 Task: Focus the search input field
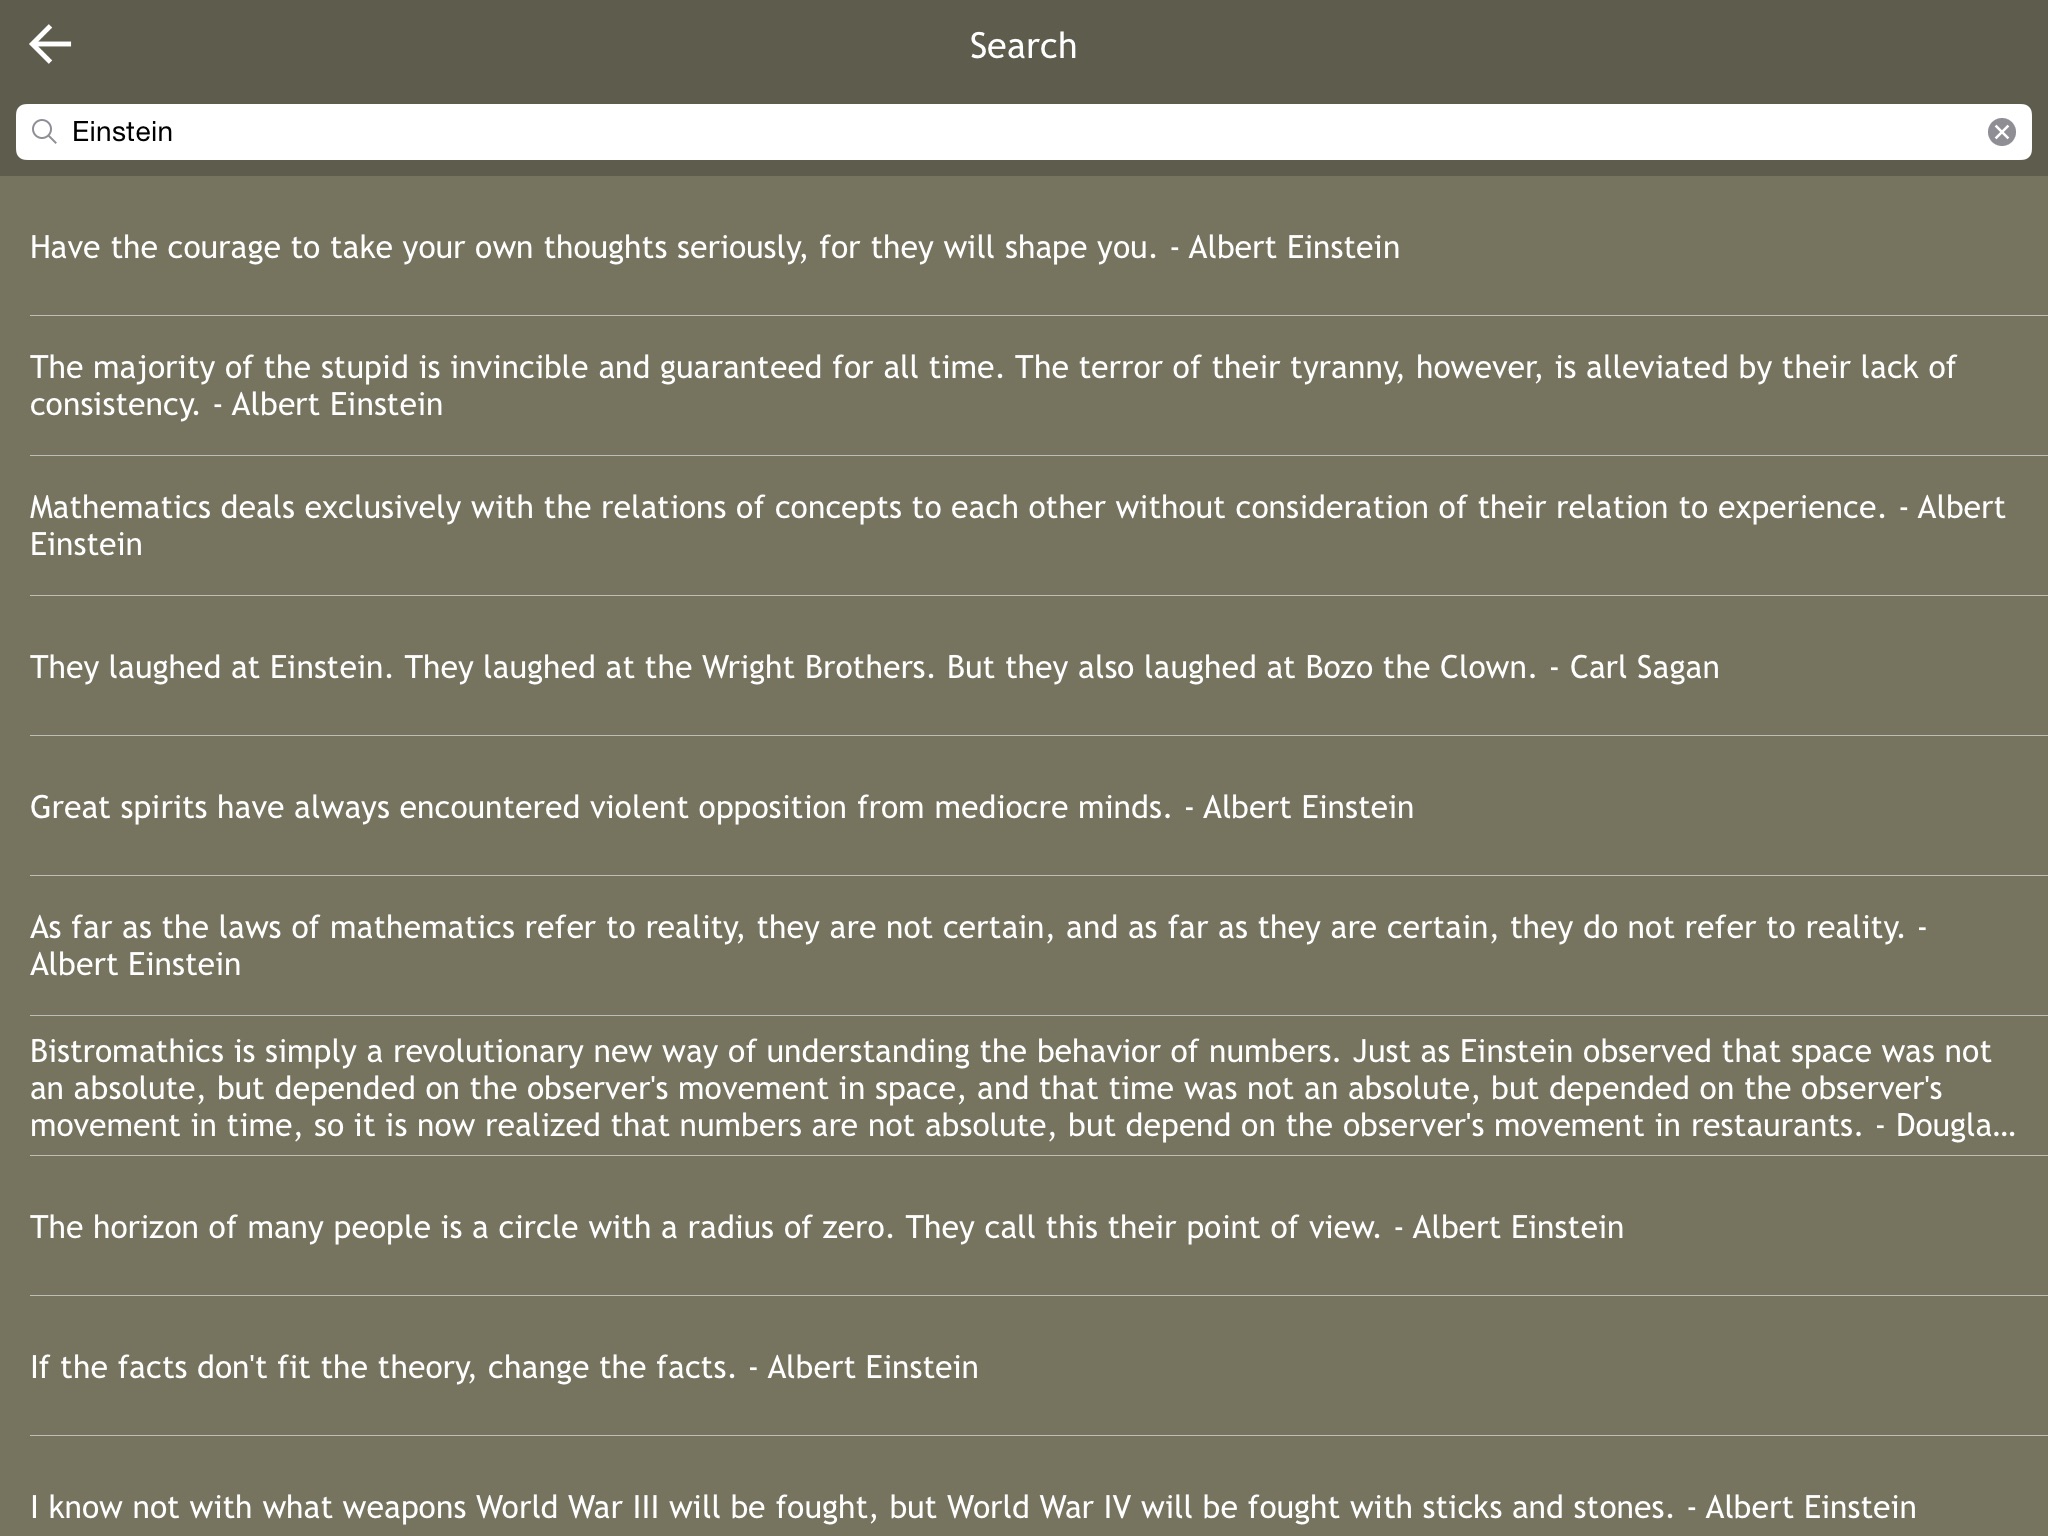1000,132
